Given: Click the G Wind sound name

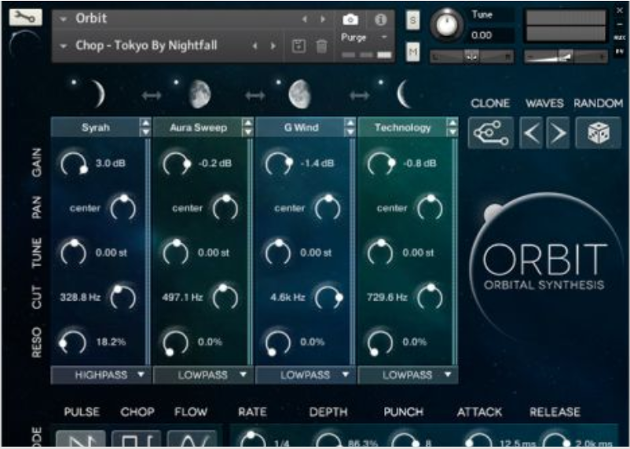Looking at the screenshot, I should pyautogui.click(x=301, y=128).
